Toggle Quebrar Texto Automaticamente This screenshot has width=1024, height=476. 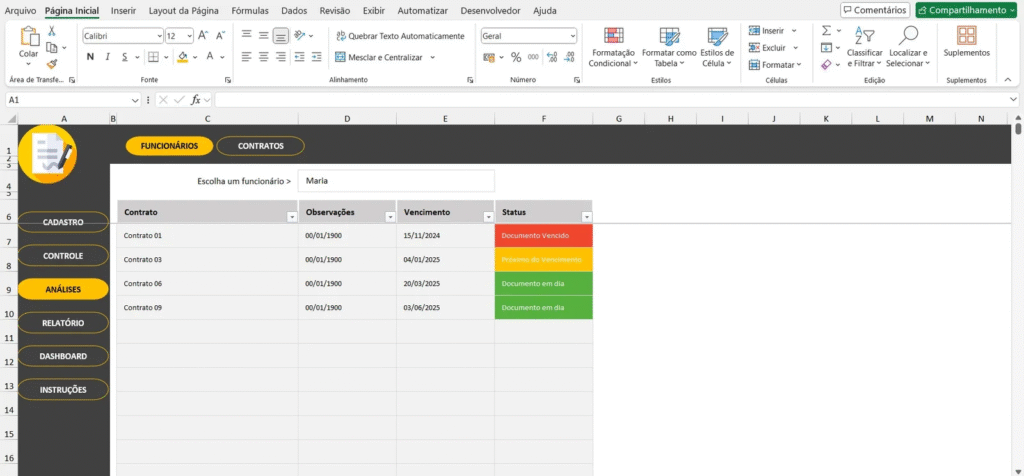399,35
